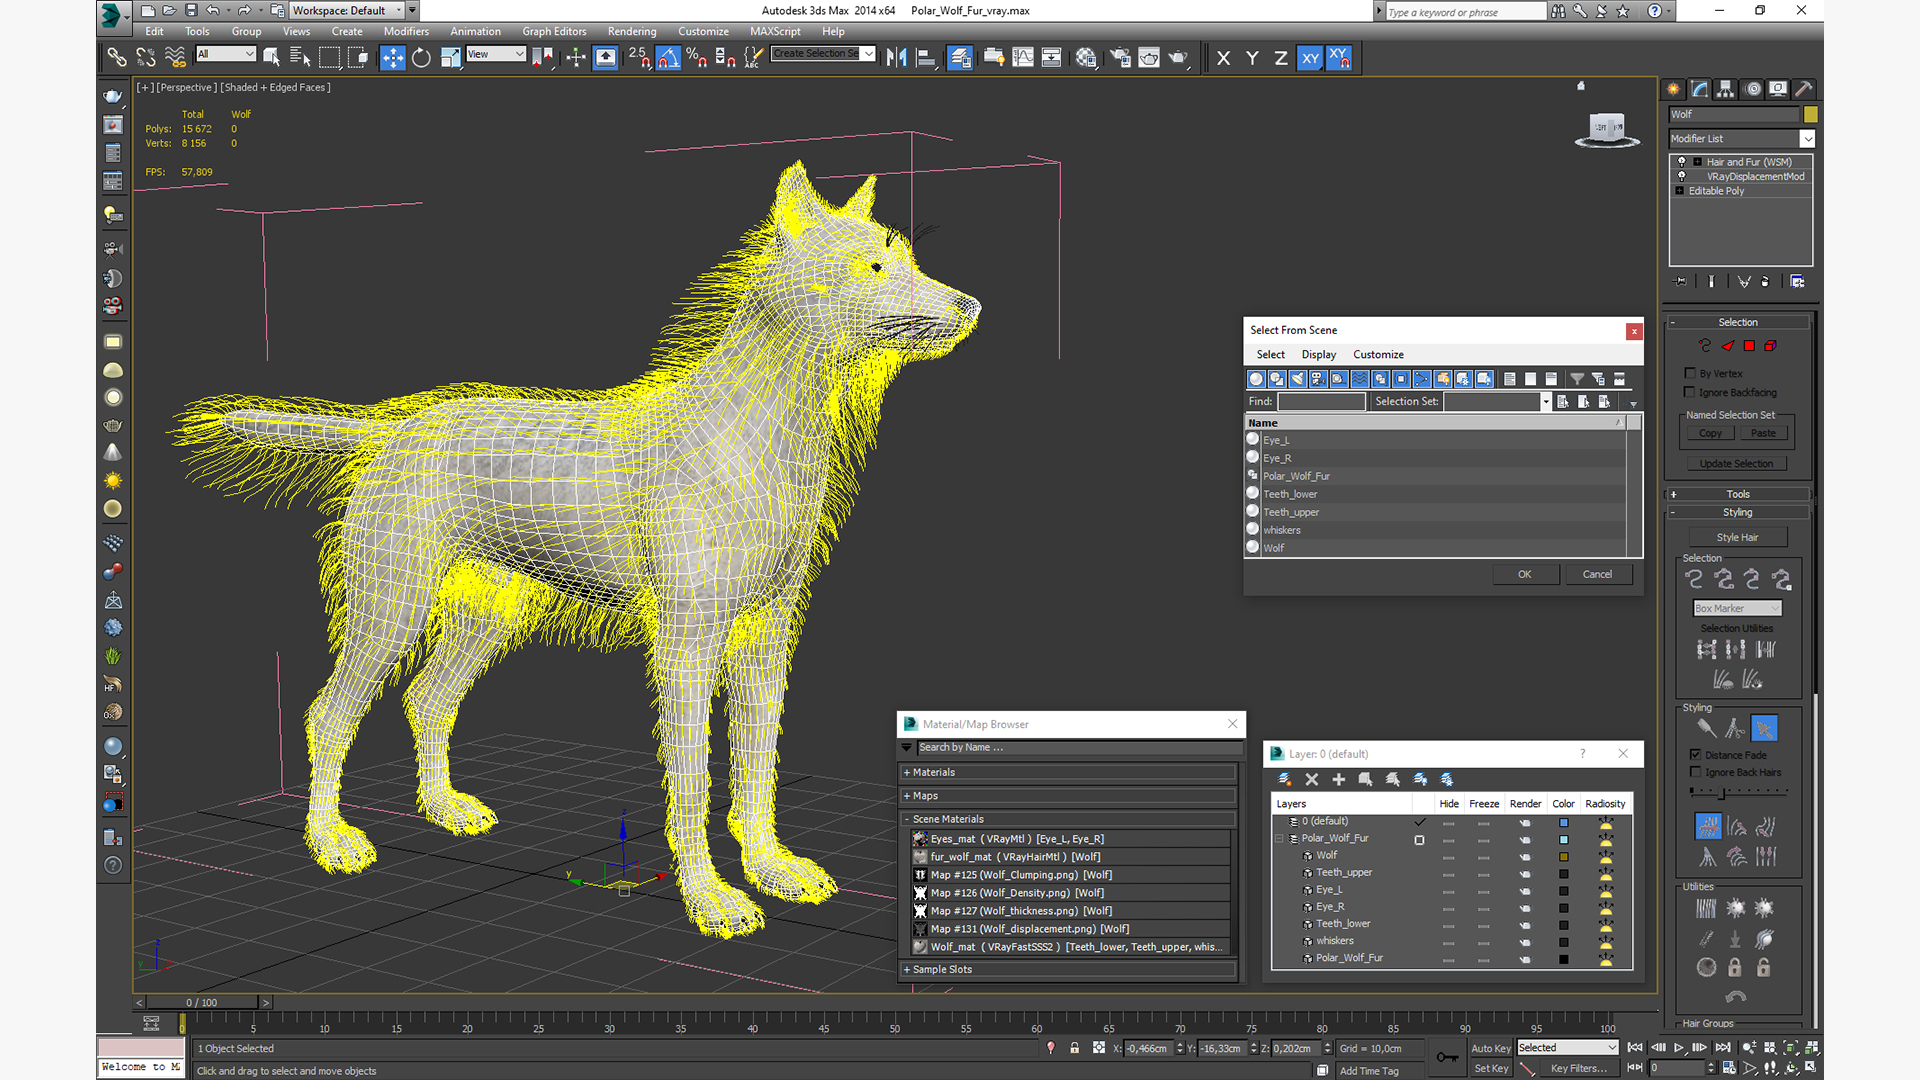Open the Modifier List dropdown
1920x1080 pixels.
[x=1807, y=139]
